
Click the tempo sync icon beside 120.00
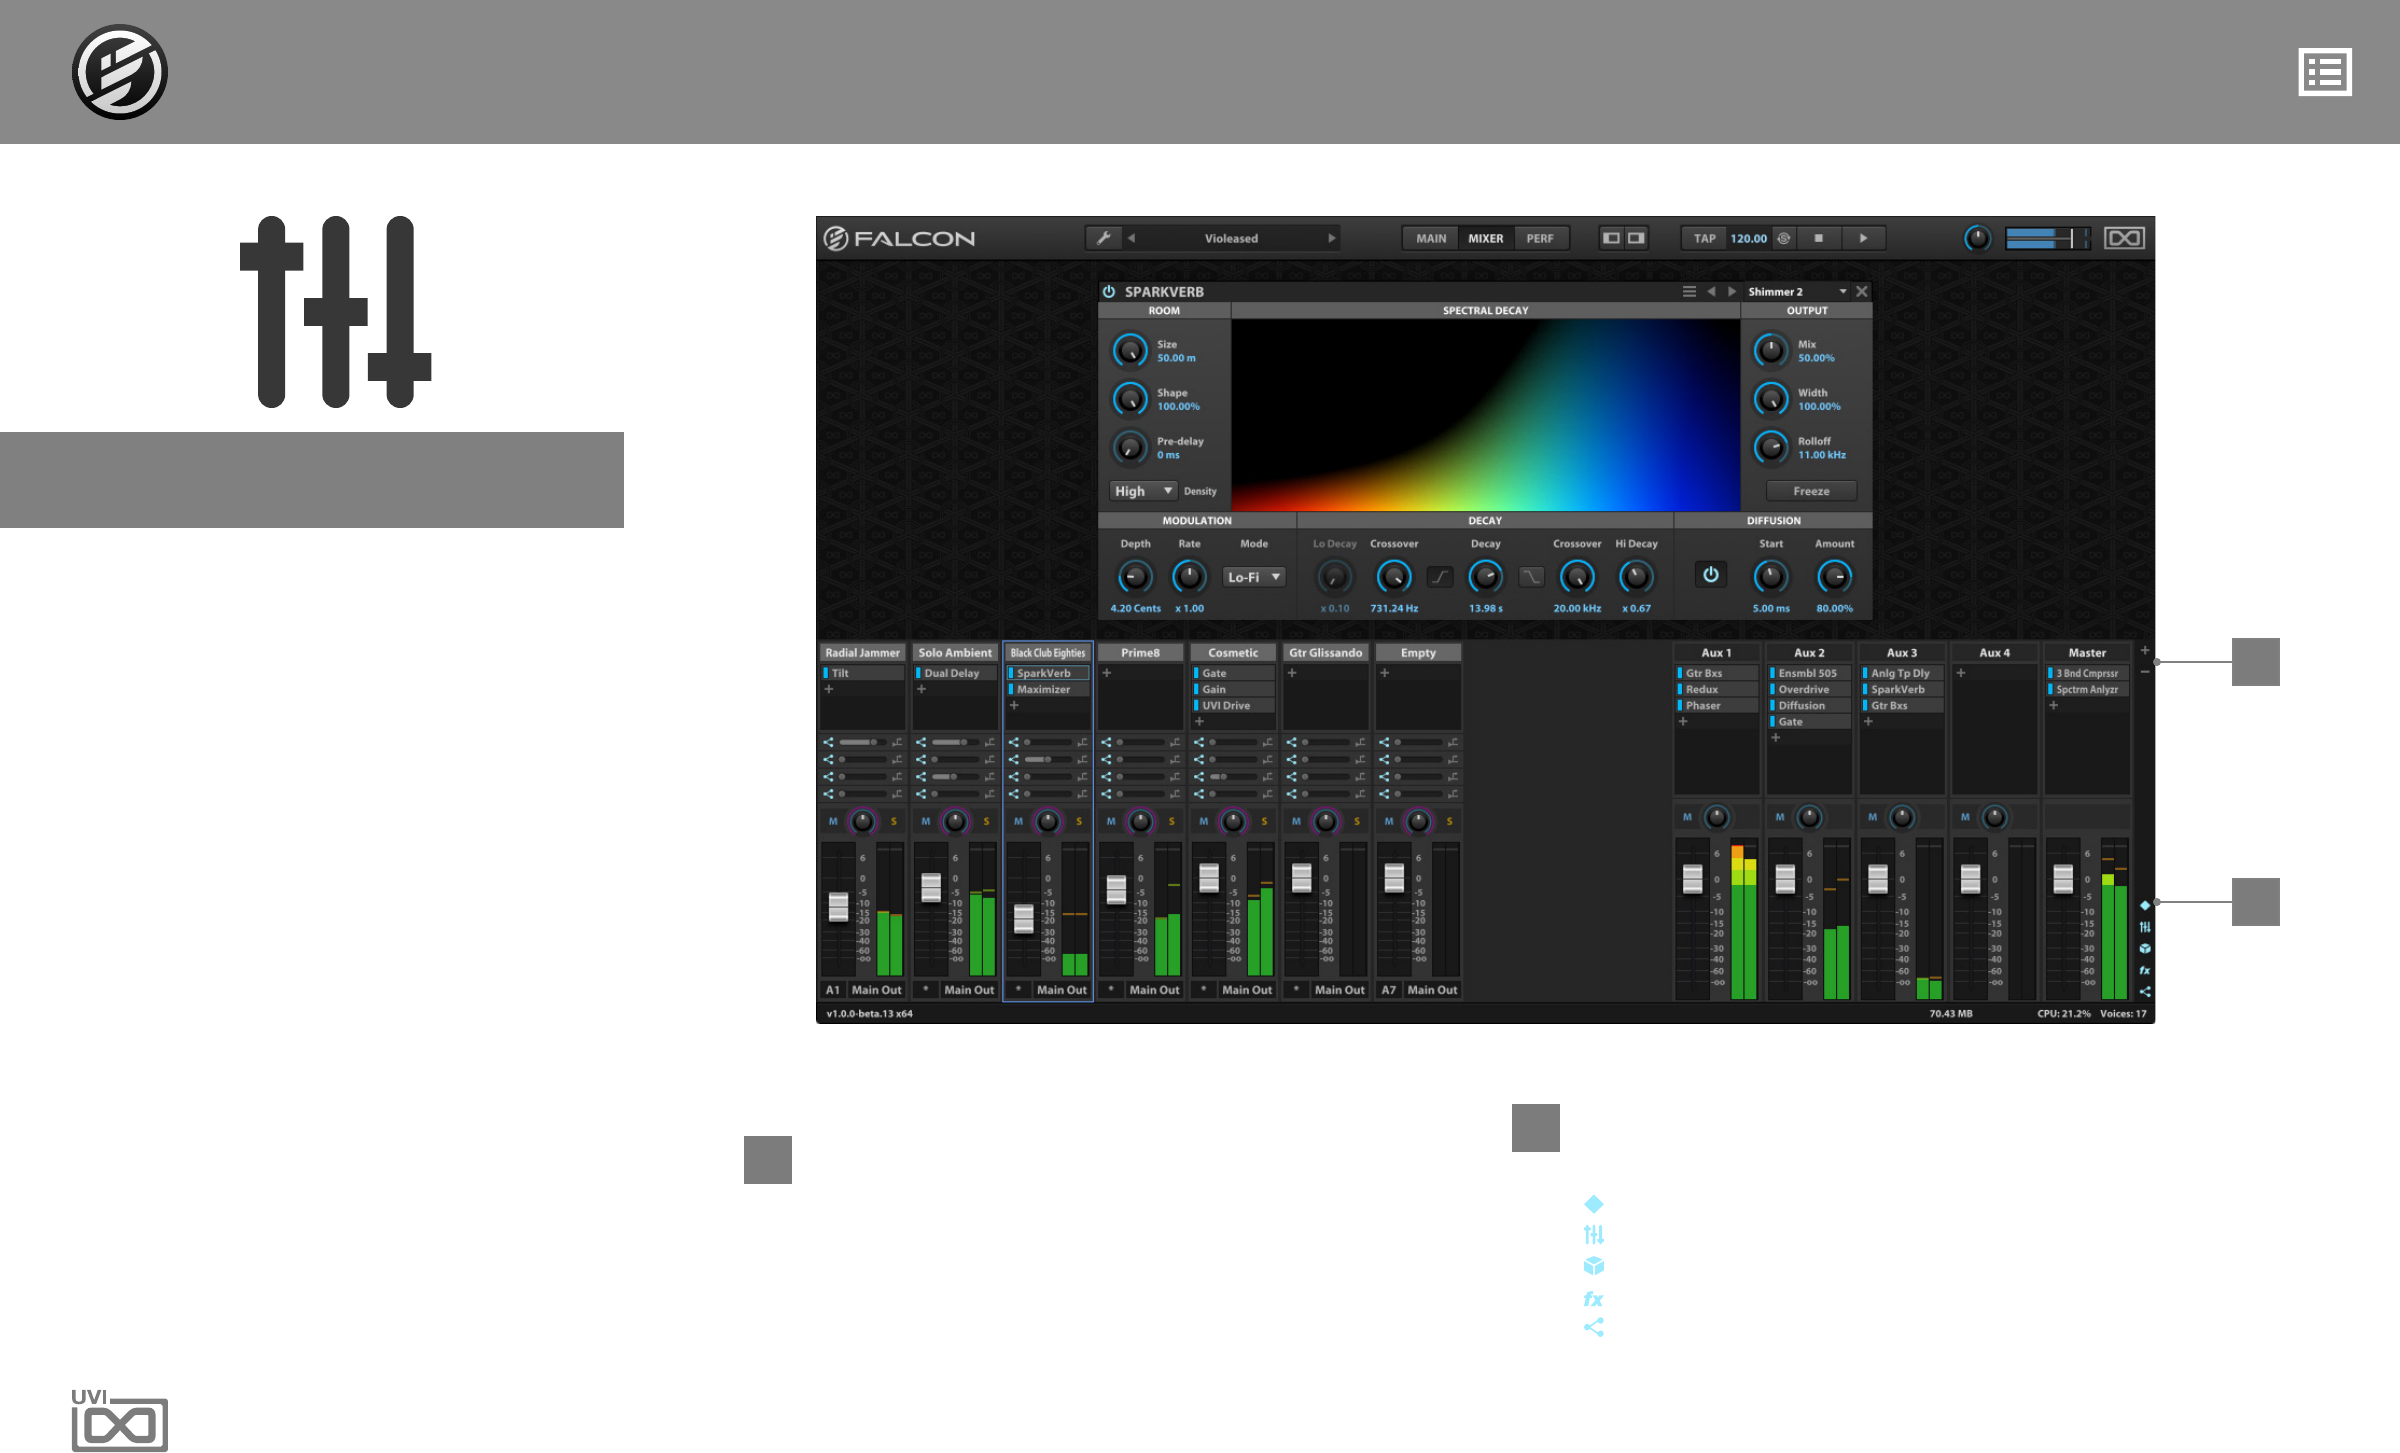coord(1783,238)
